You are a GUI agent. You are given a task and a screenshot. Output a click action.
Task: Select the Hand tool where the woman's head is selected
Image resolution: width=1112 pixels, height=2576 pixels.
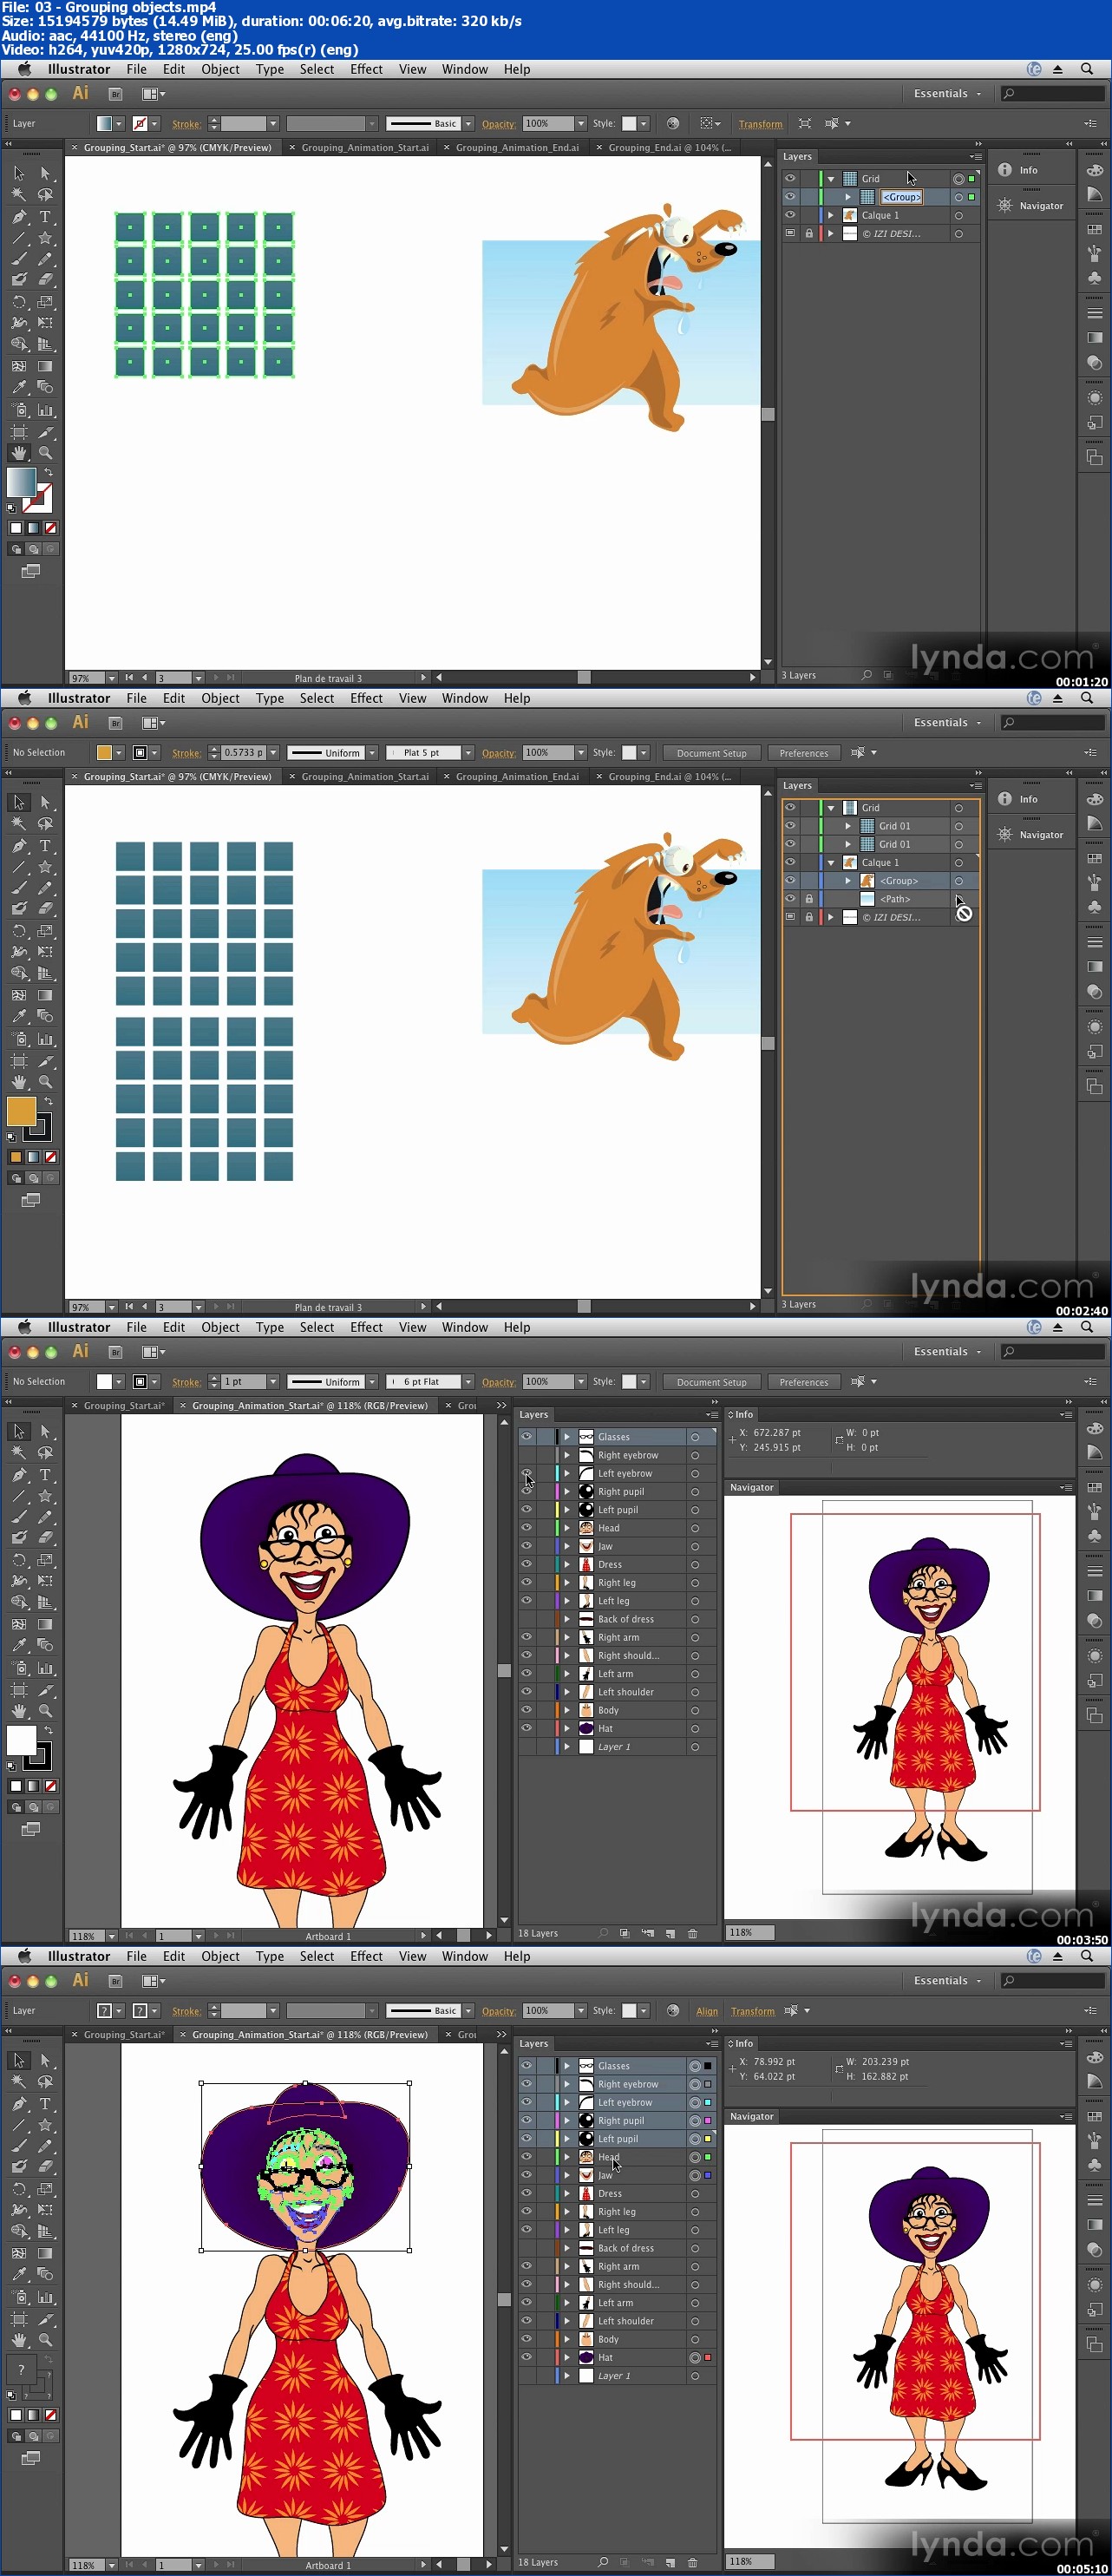click(x=19, y=2340)
